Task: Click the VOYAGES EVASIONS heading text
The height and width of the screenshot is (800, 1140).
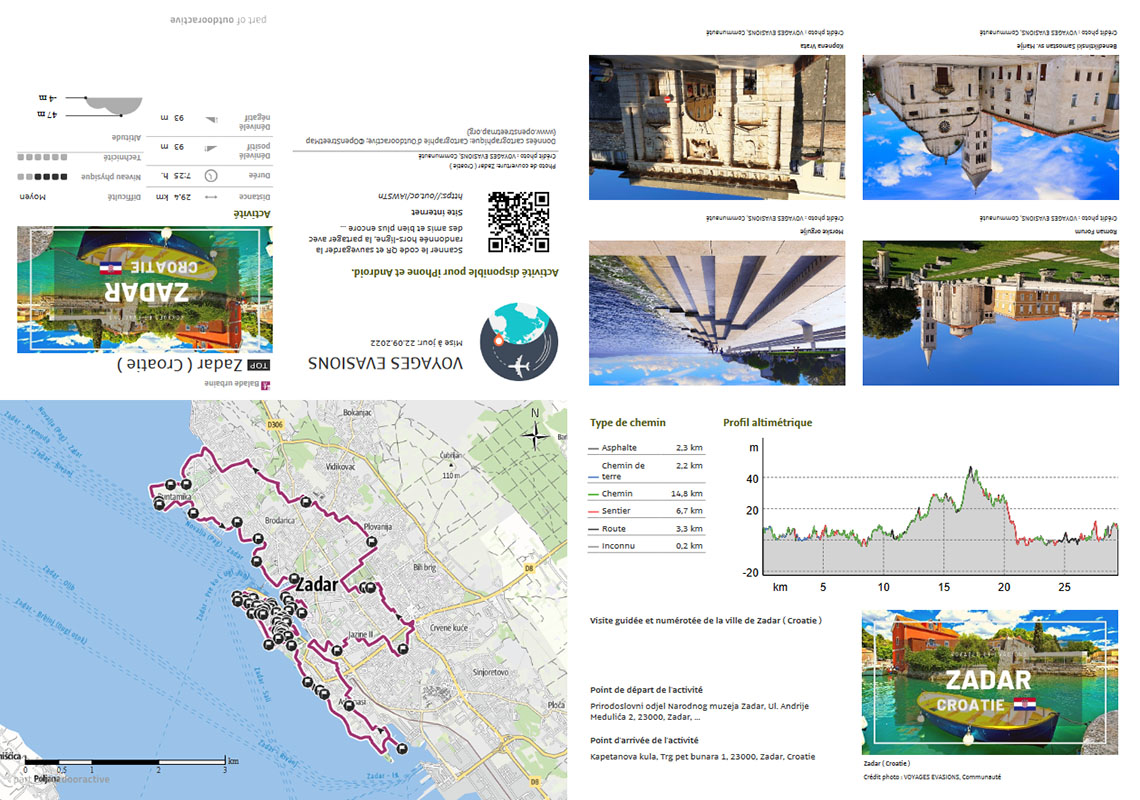Action: tap(385, 363)
